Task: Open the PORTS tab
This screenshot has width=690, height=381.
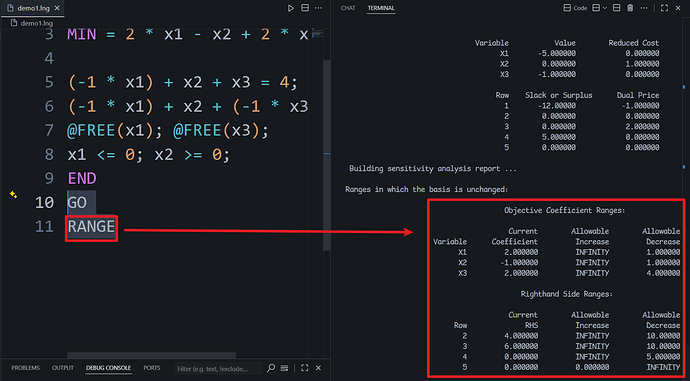Action: pyautogui.click(x=151, y=368)
